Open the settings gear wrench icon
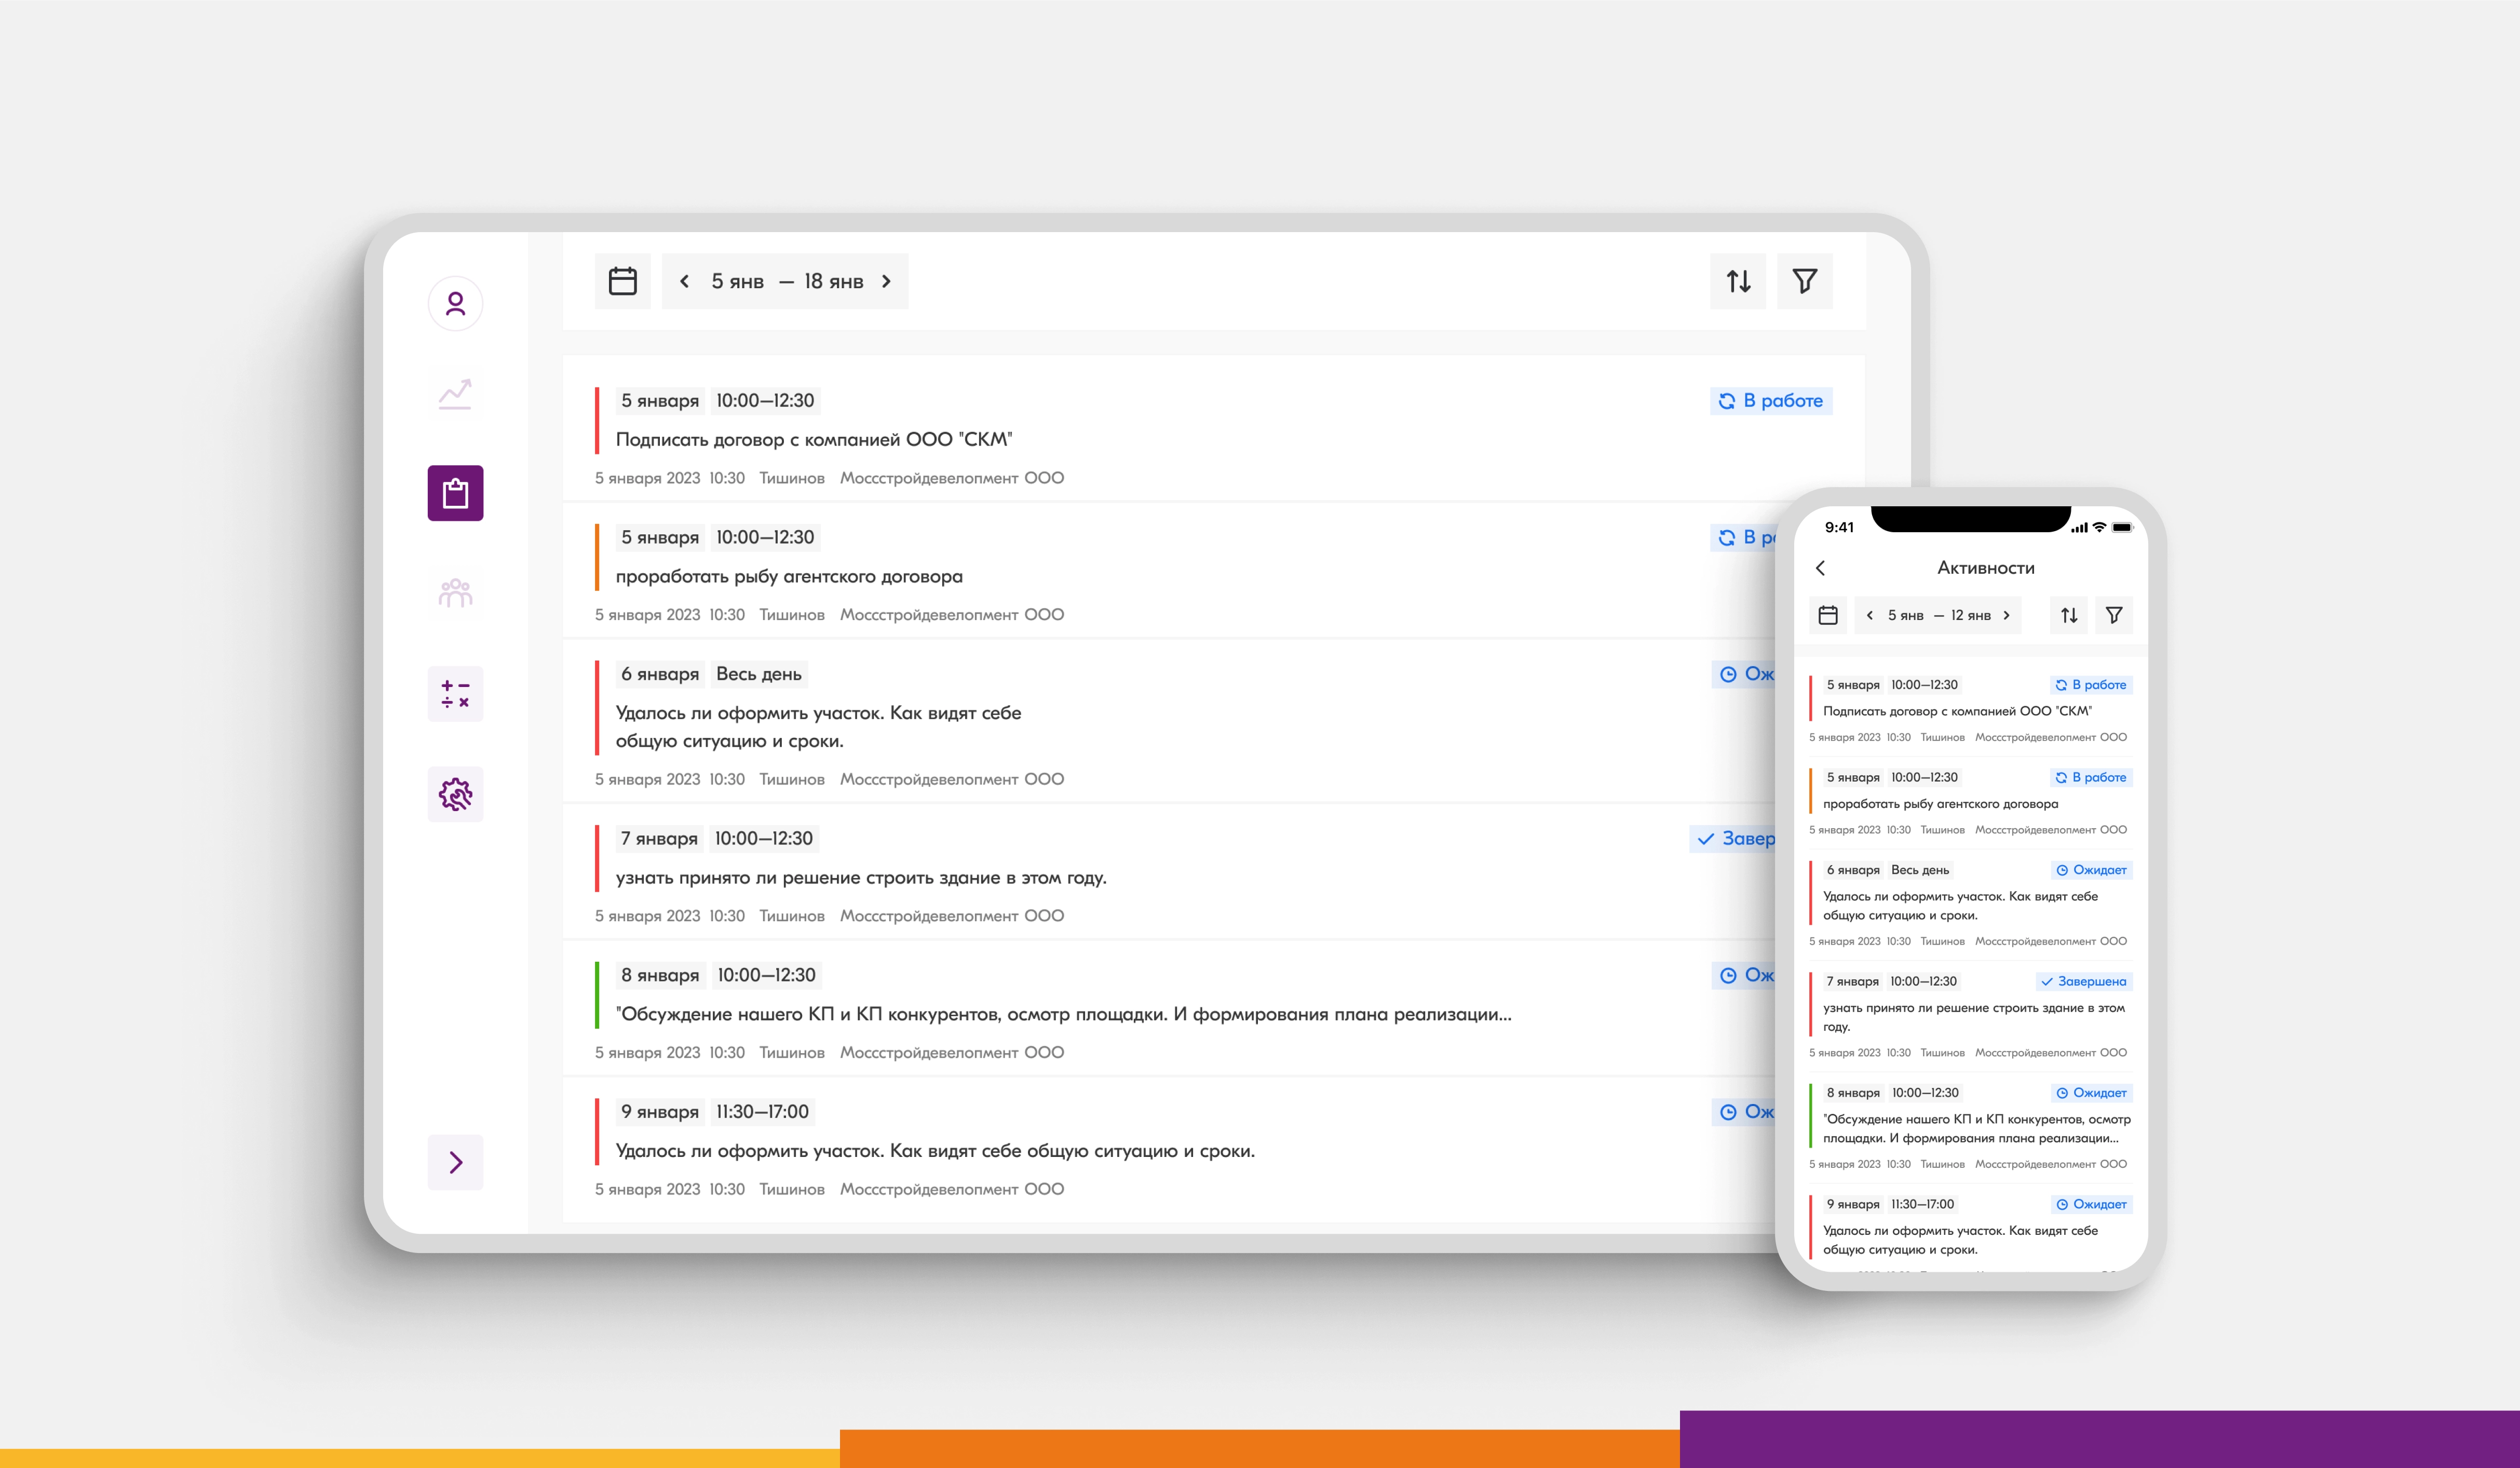This screenshot has height=1468, width=2520. [x=455, y=795]
